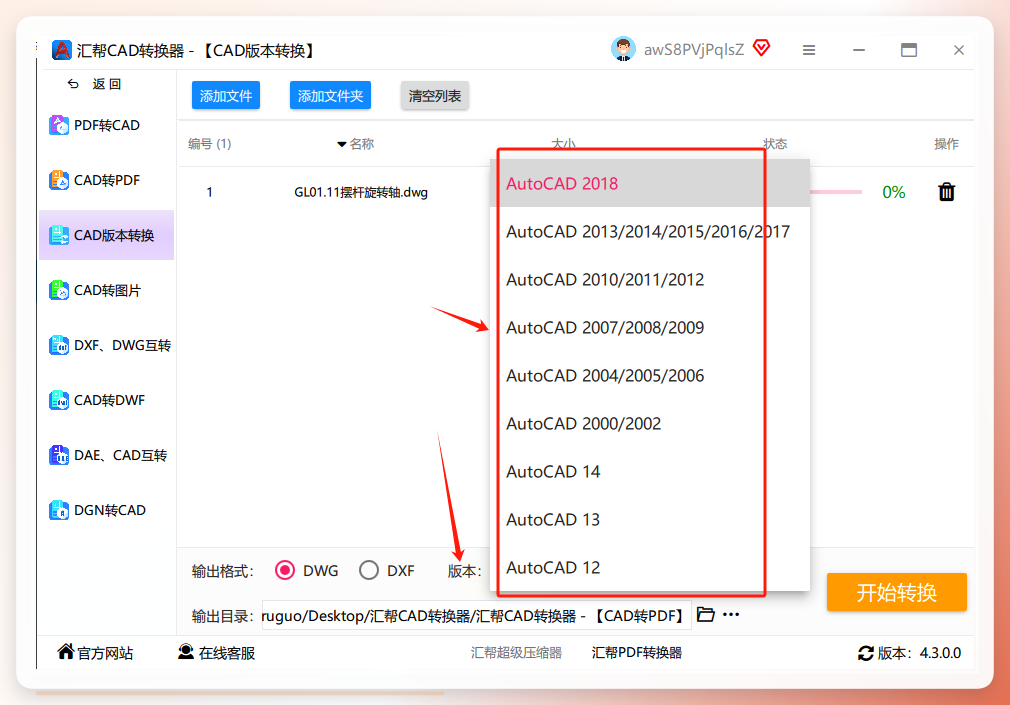Select the DXF output format radio

coord(368,570)
